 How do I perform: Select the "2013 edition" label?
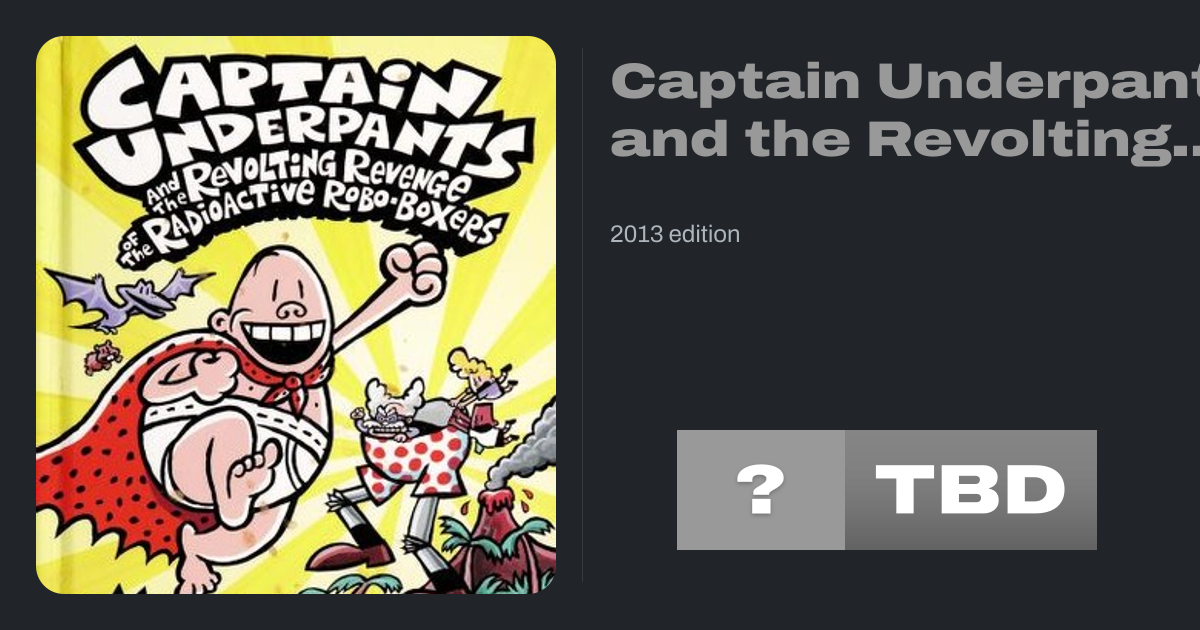pos(675,234)
